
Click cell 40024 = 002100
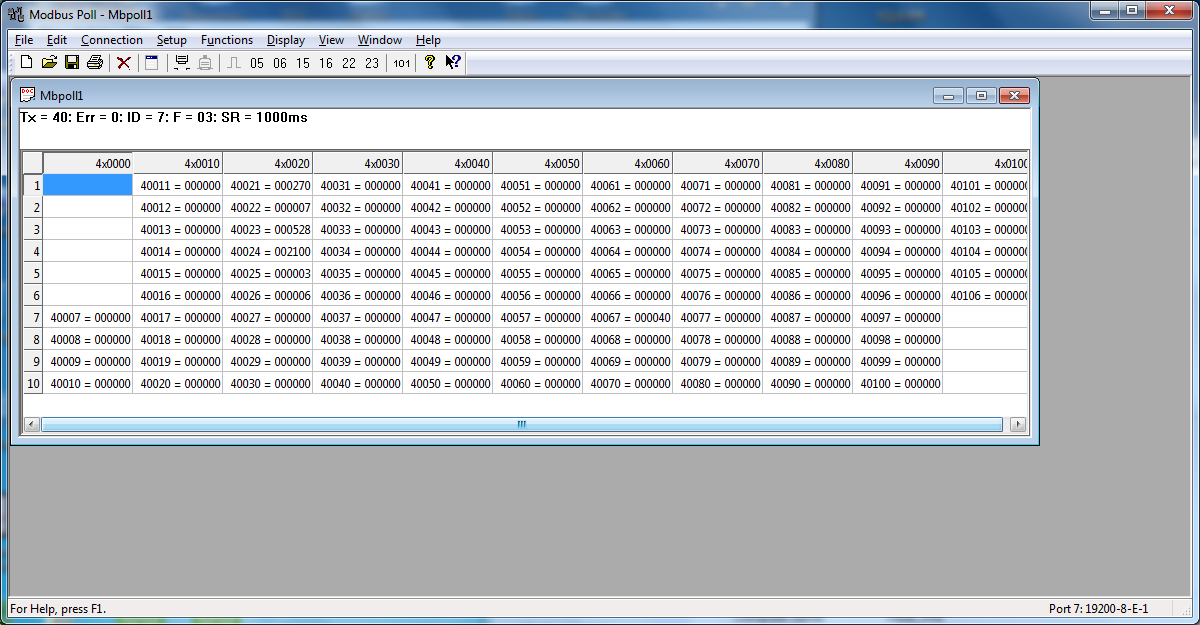[268, 251]
